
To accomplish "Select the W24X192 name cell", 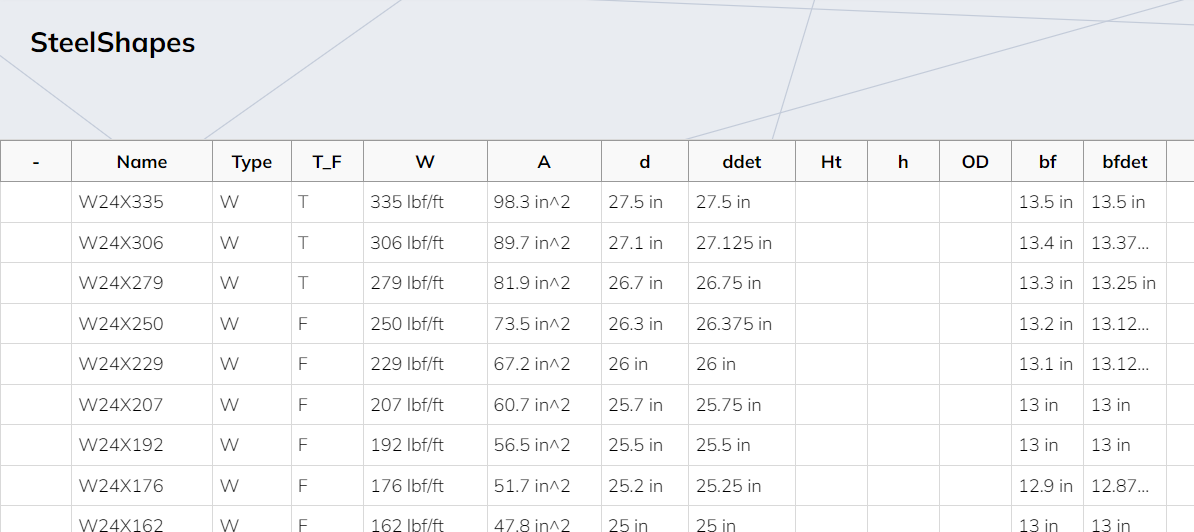I will click(142, 445).
